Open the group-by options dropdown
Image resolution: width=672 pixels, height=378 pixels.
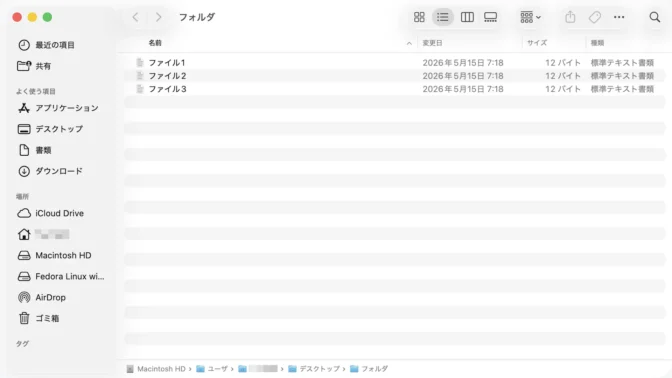[x=530, y=17]
